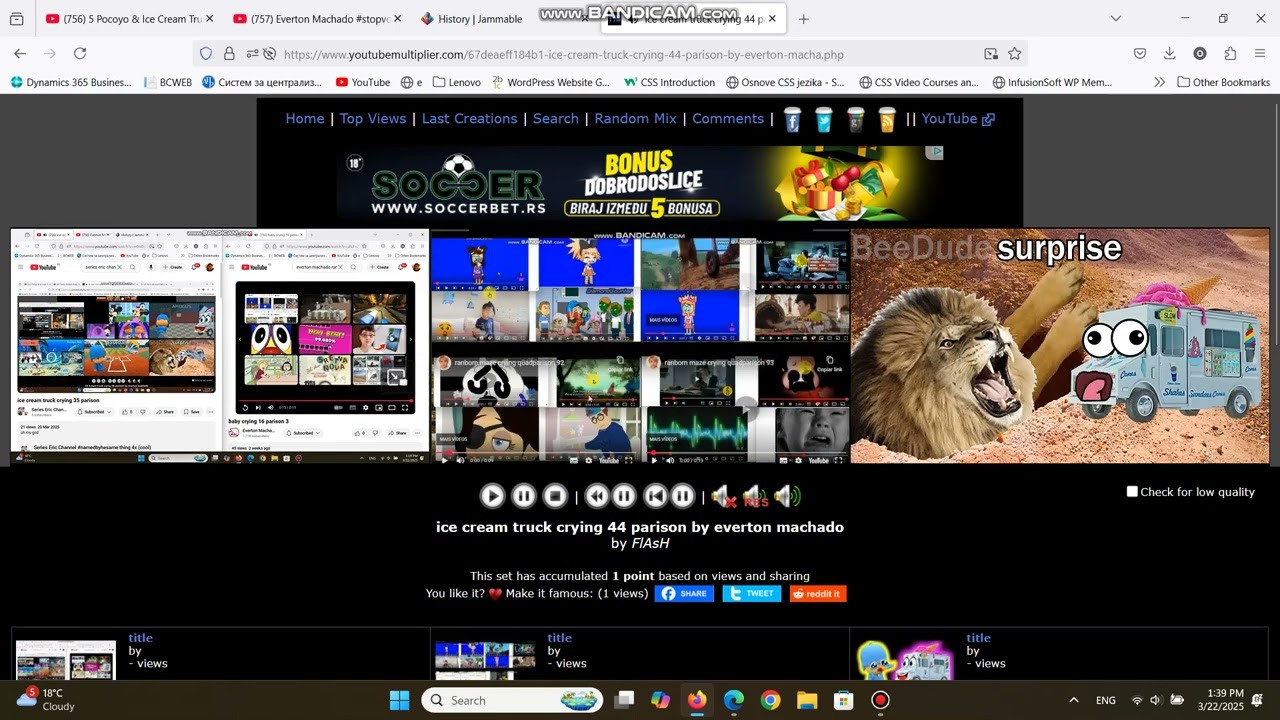Click the Soccerbet banner advertisement
1280x720 pixels.
coord(641,184)
